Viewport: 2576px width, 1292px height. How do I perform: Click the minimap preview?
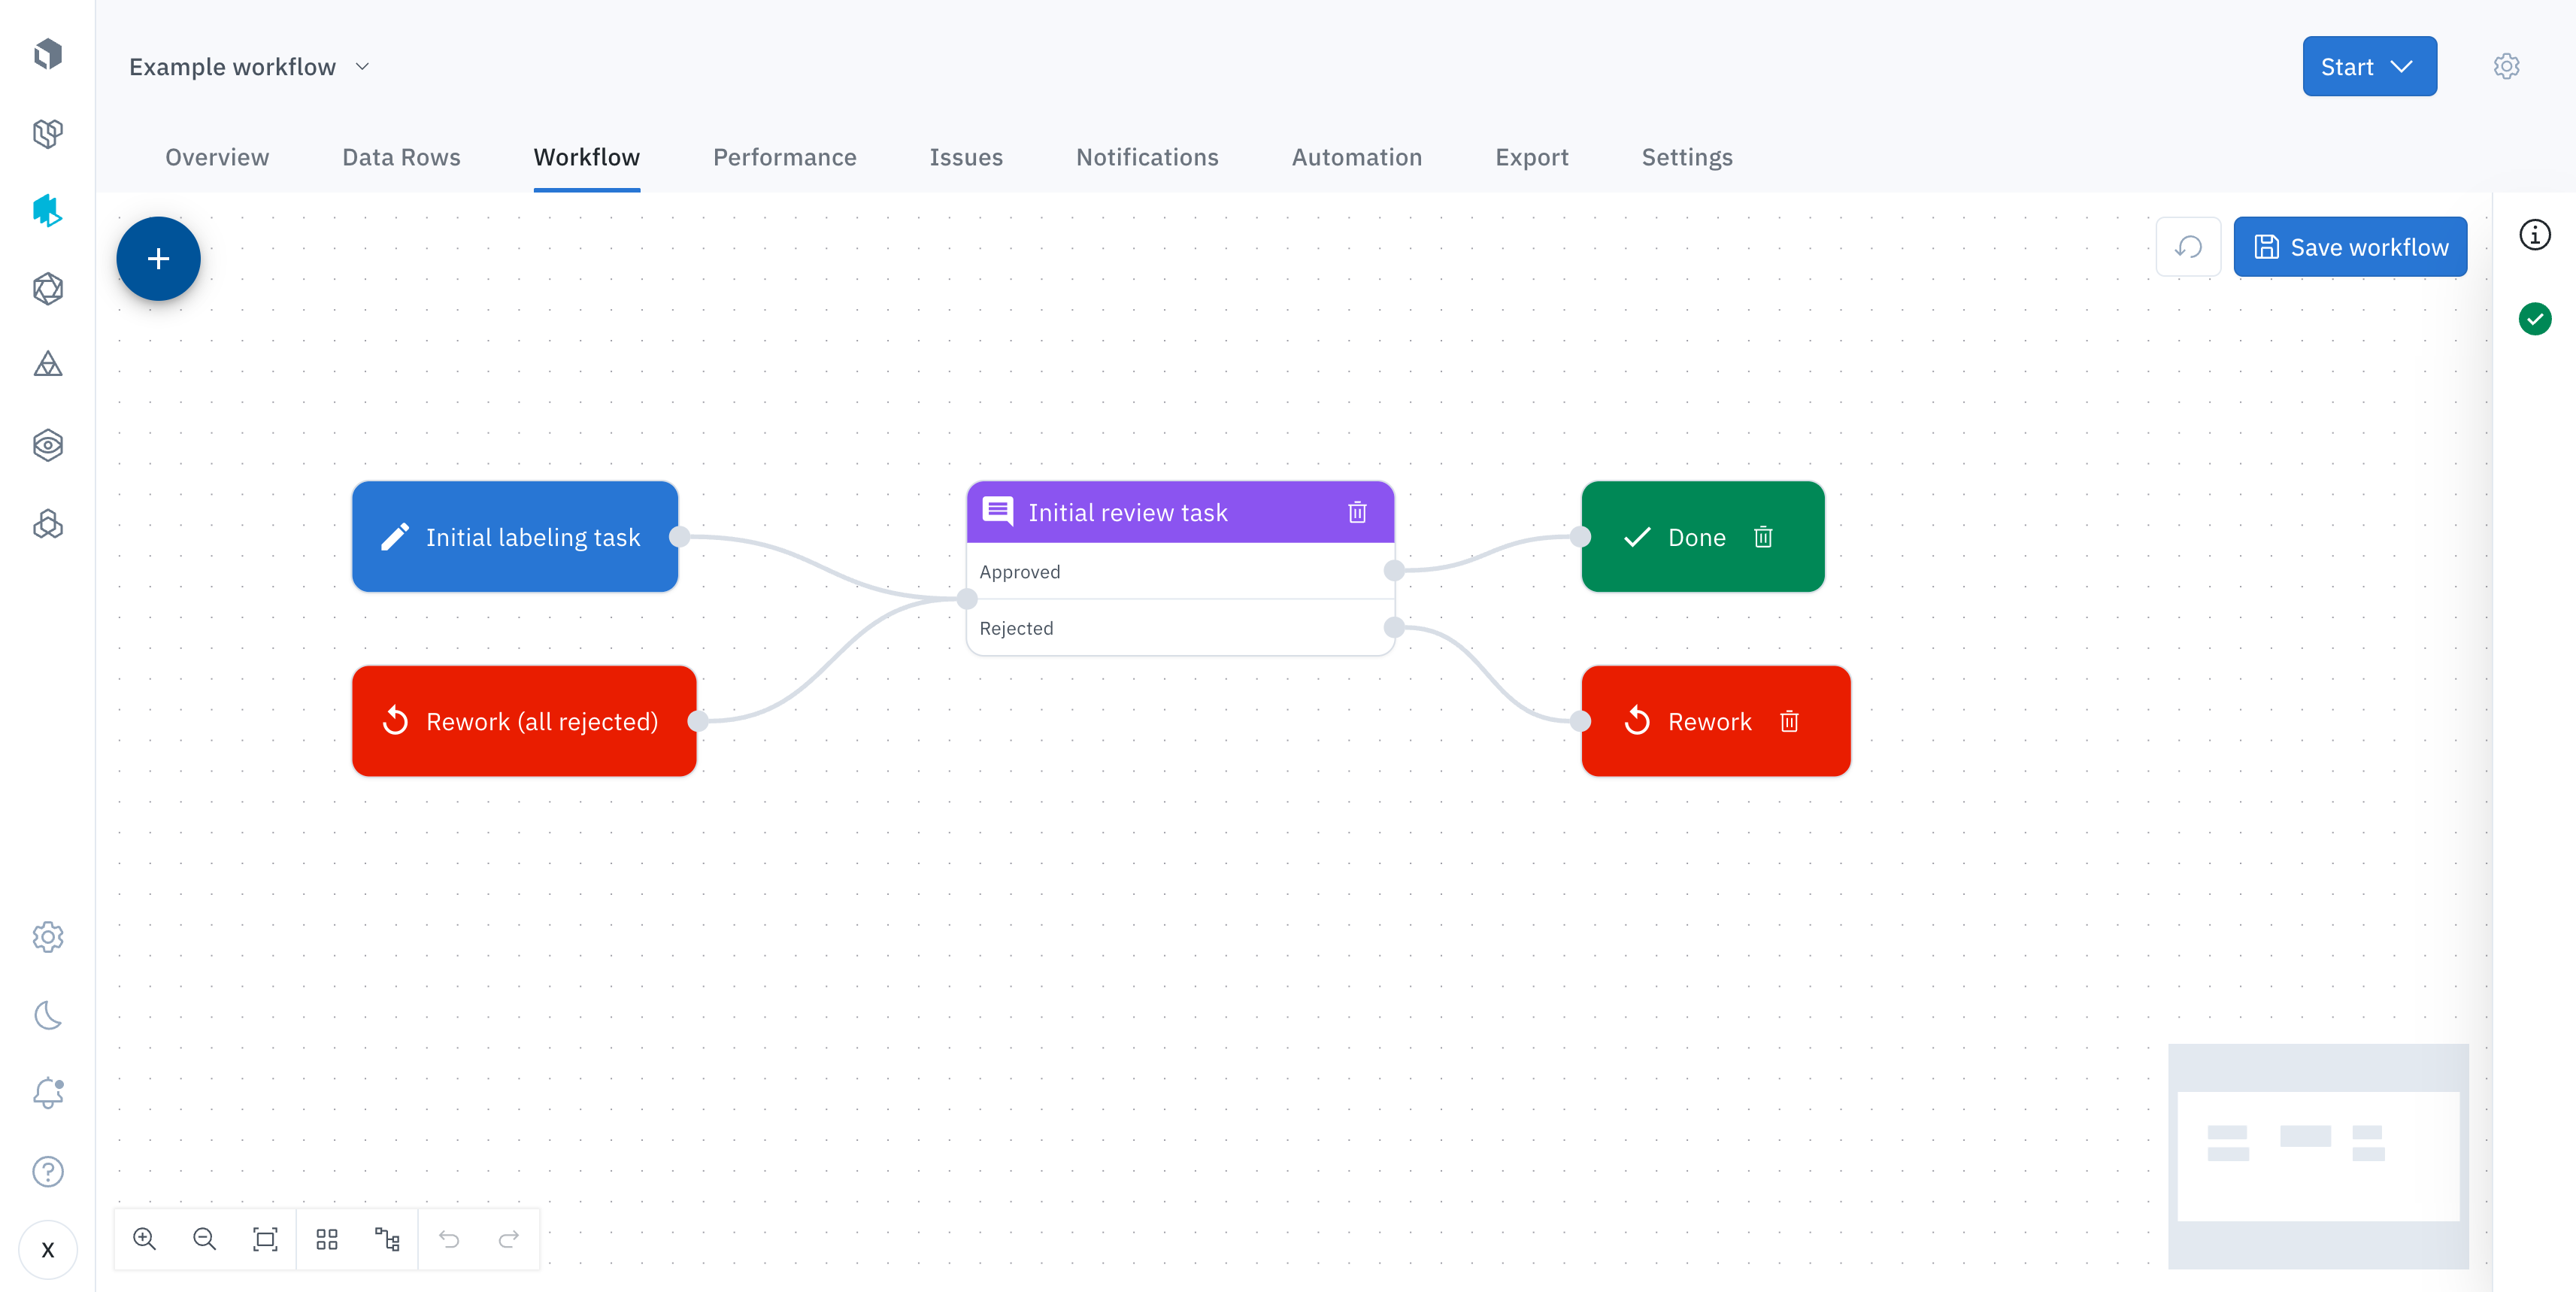point(2318,1156)
